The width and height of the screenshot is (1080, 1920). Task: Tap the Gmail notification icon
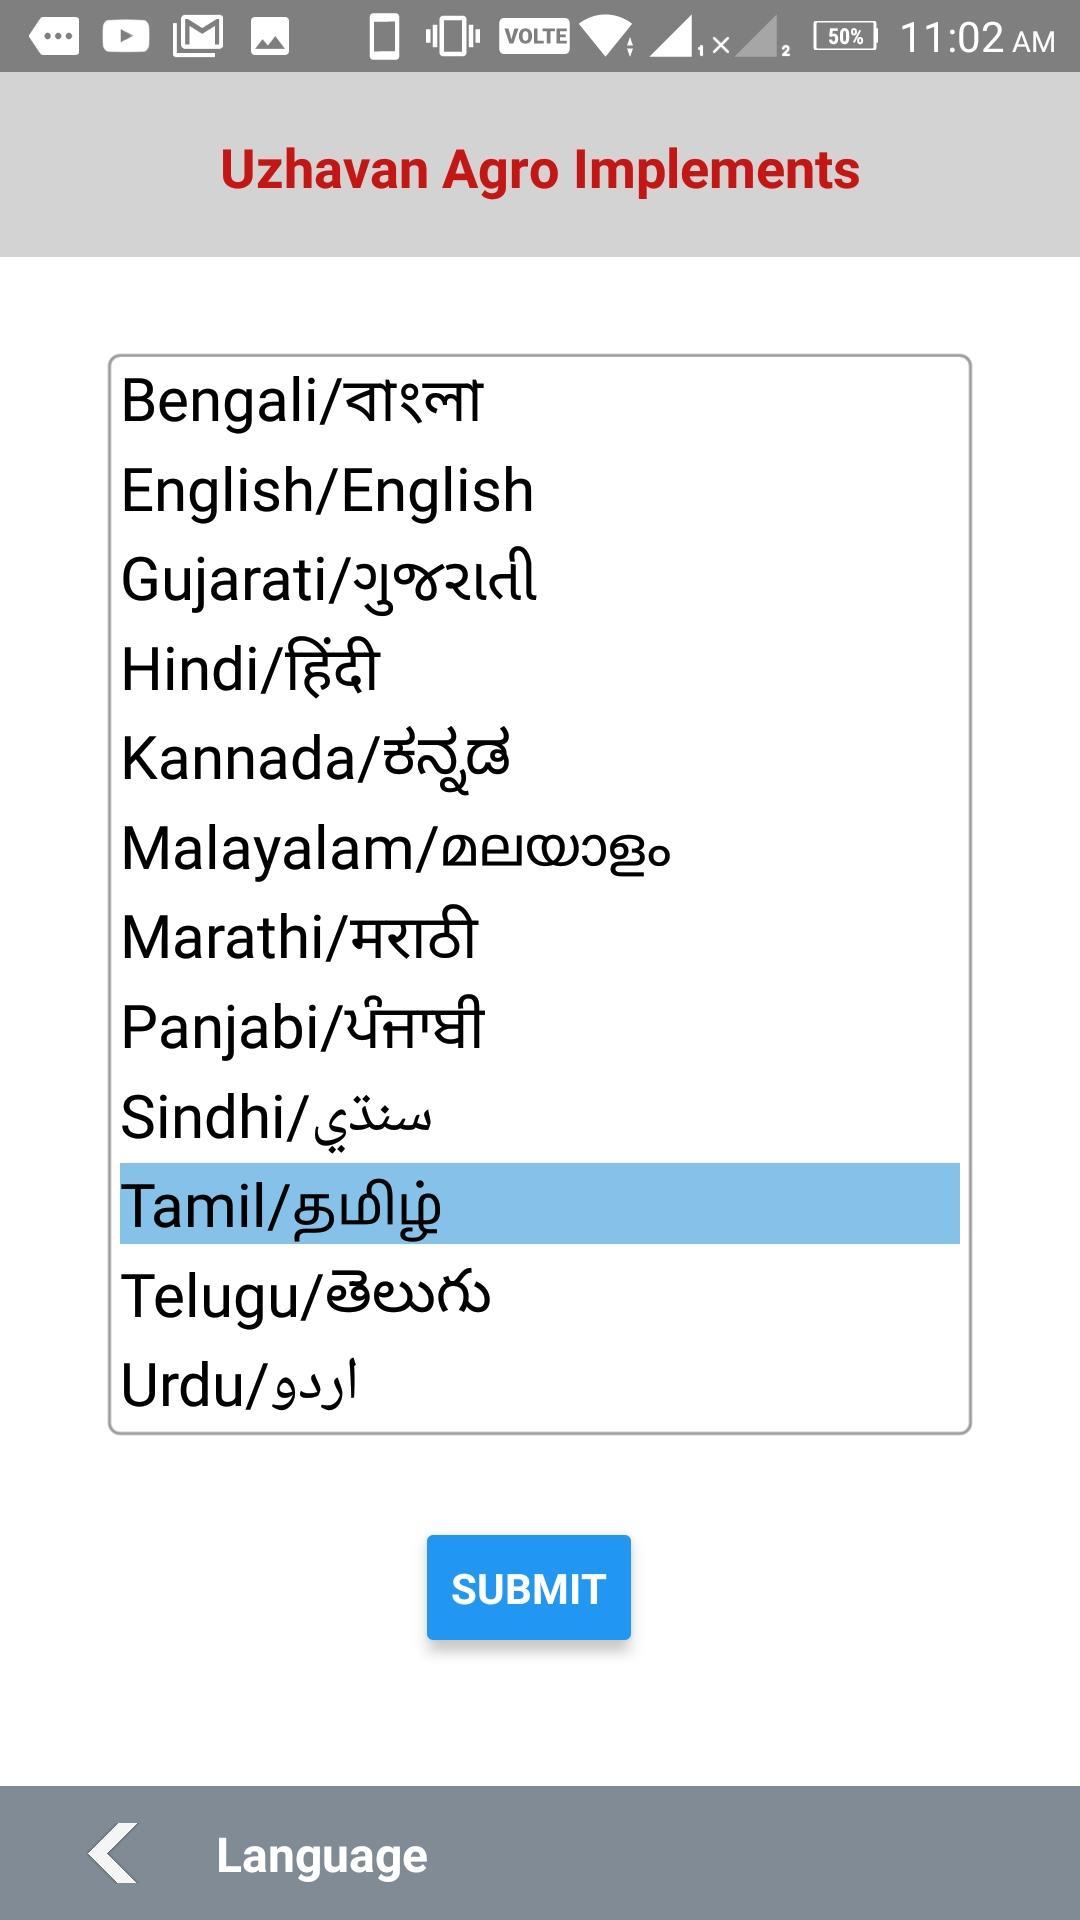click(198, 37)
